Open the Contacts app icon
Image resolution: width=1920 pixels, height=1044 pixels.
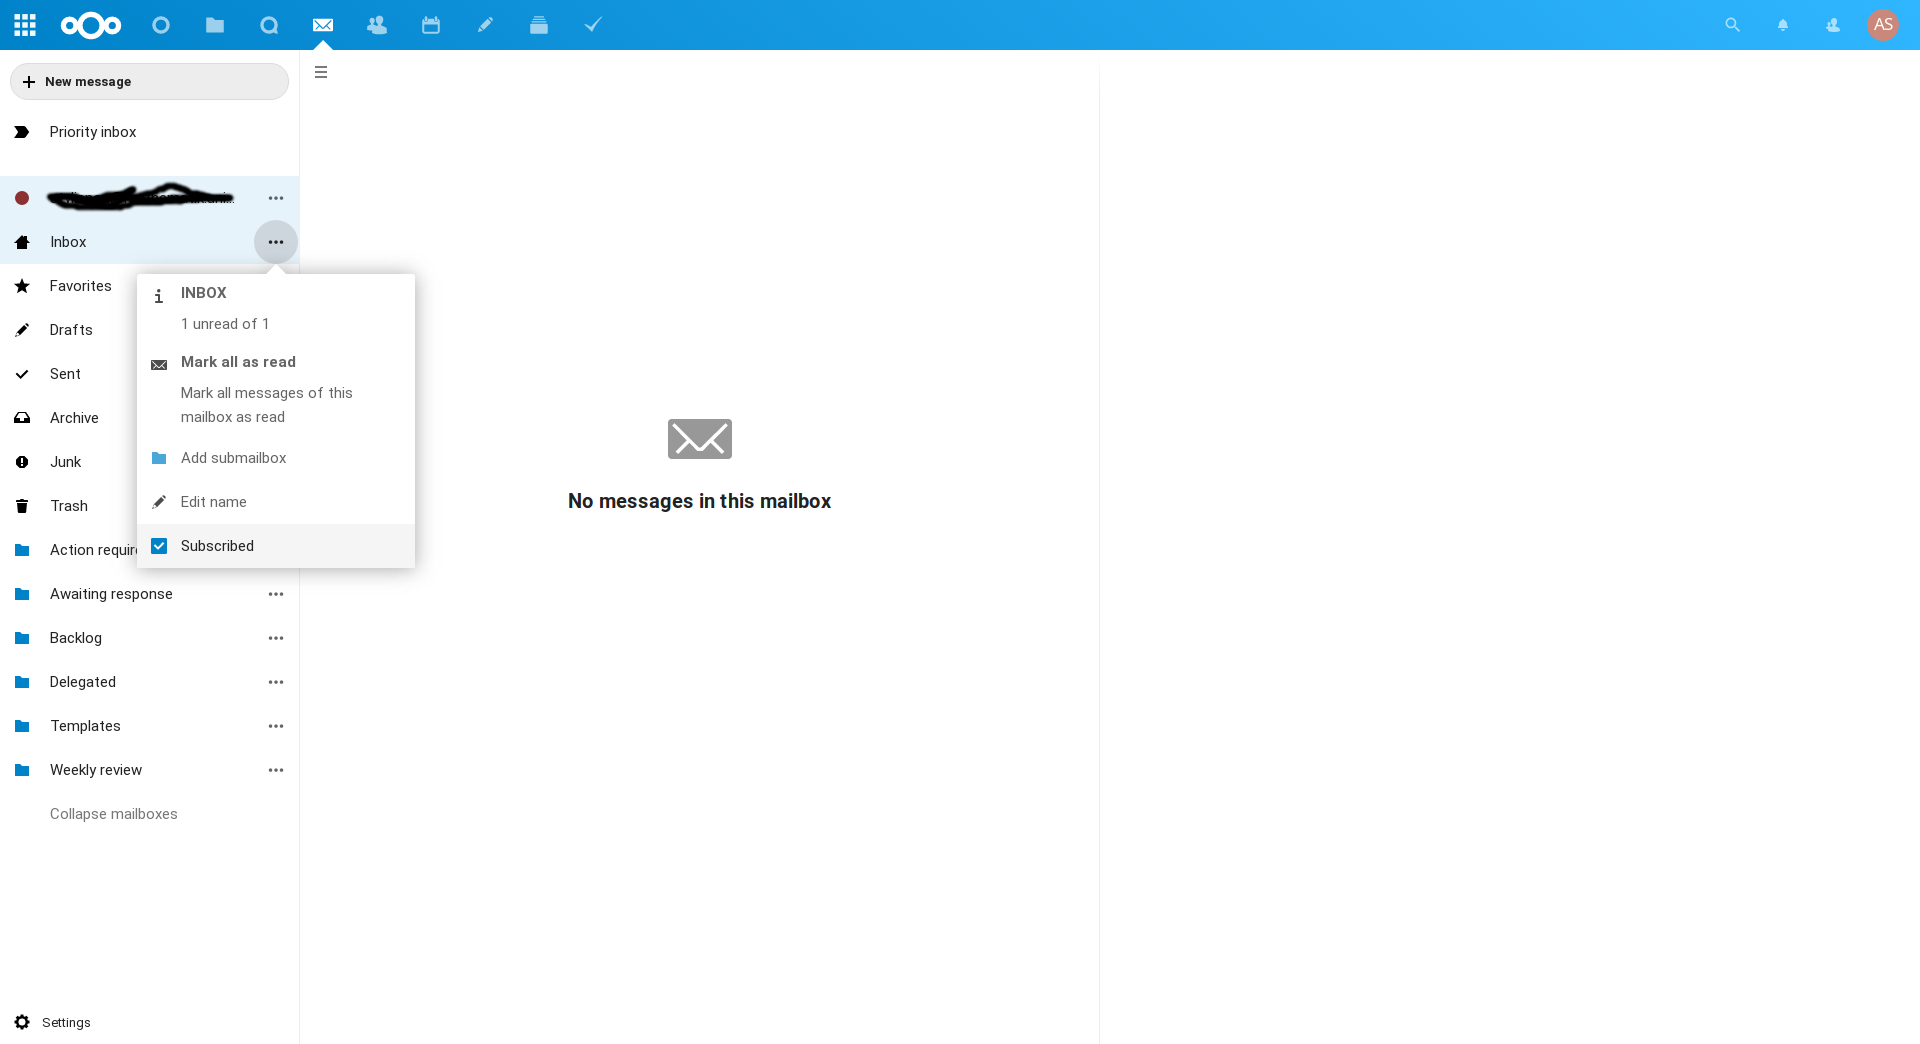[x=377, y=25]
